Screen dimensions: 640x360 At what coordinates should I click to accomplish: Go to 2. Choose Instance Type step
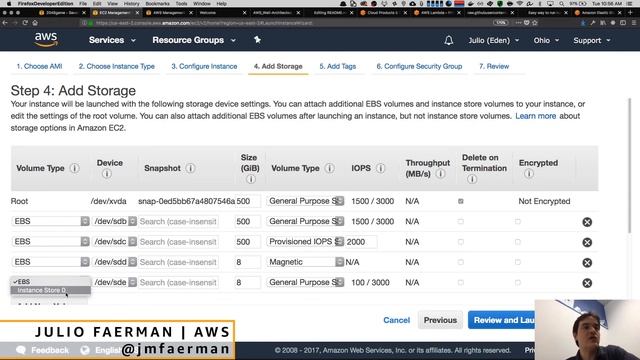pos(117,66)
